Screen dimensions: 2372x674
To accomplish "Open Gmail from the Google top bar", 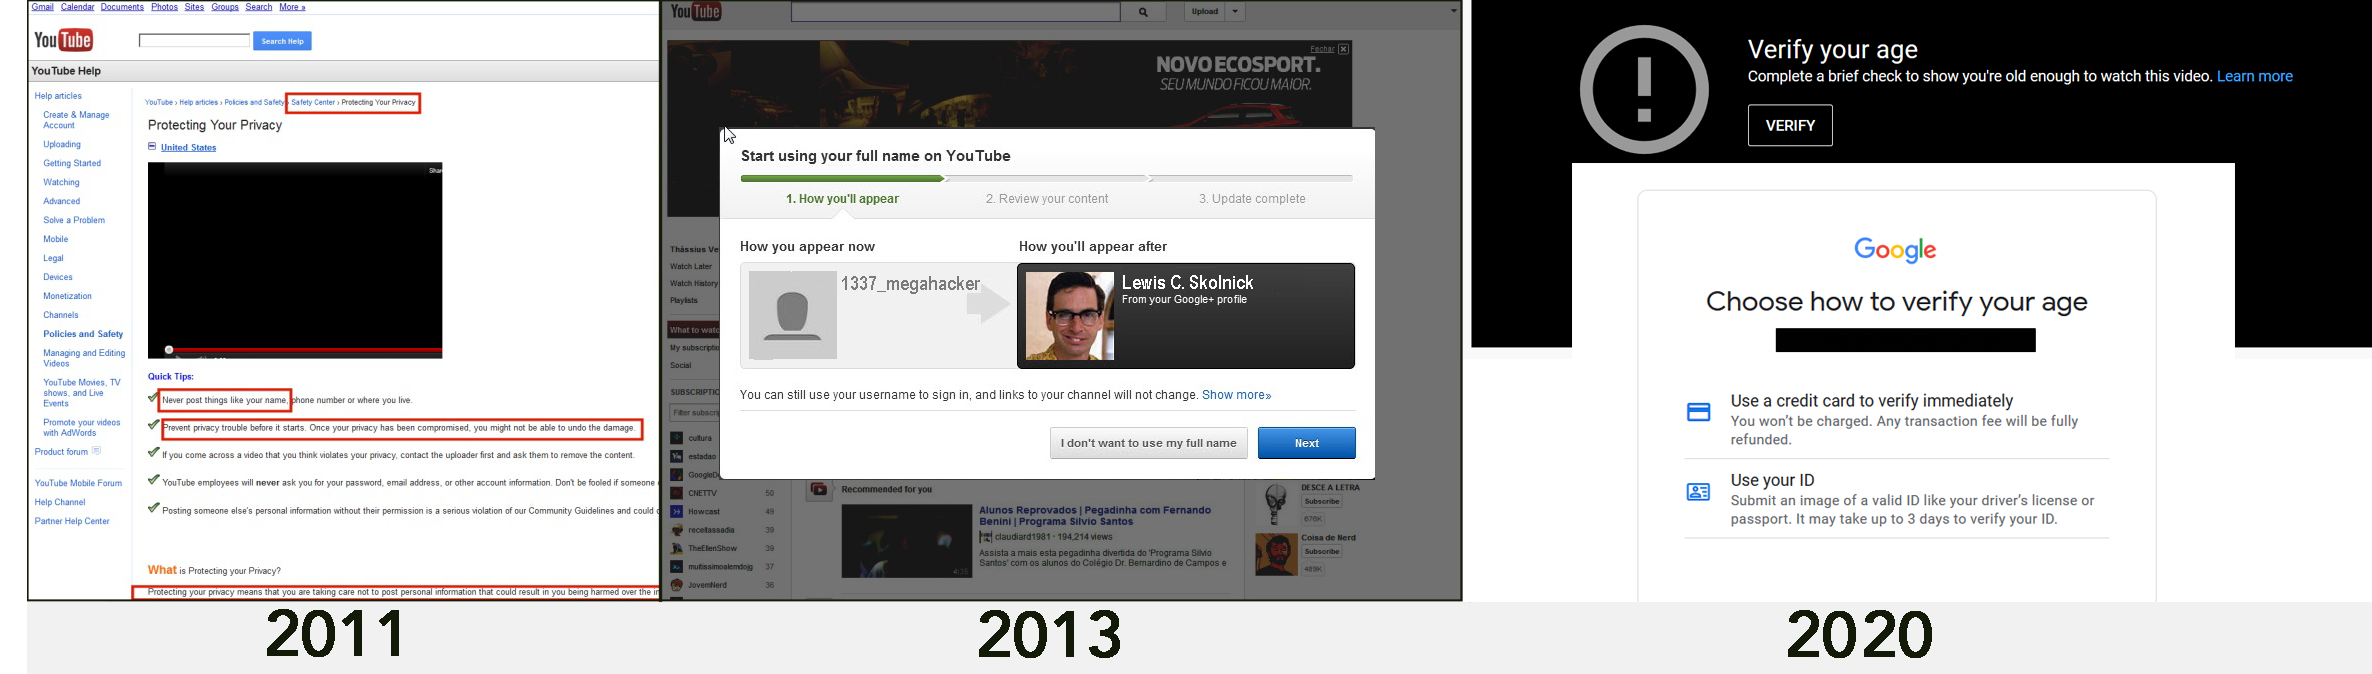I will (43, 7).
